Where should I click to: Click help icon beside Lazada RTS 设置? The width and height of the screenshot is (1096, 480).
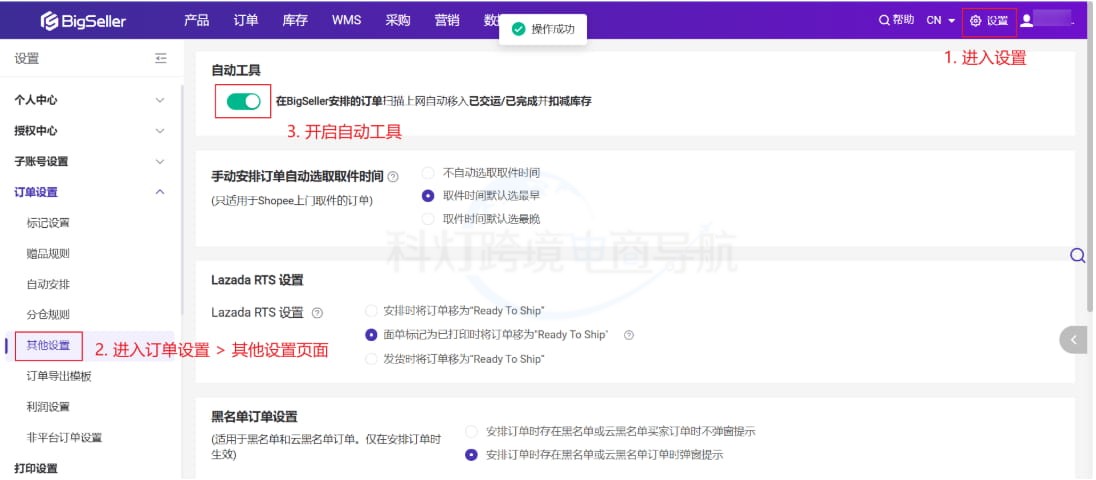point(317,313)
